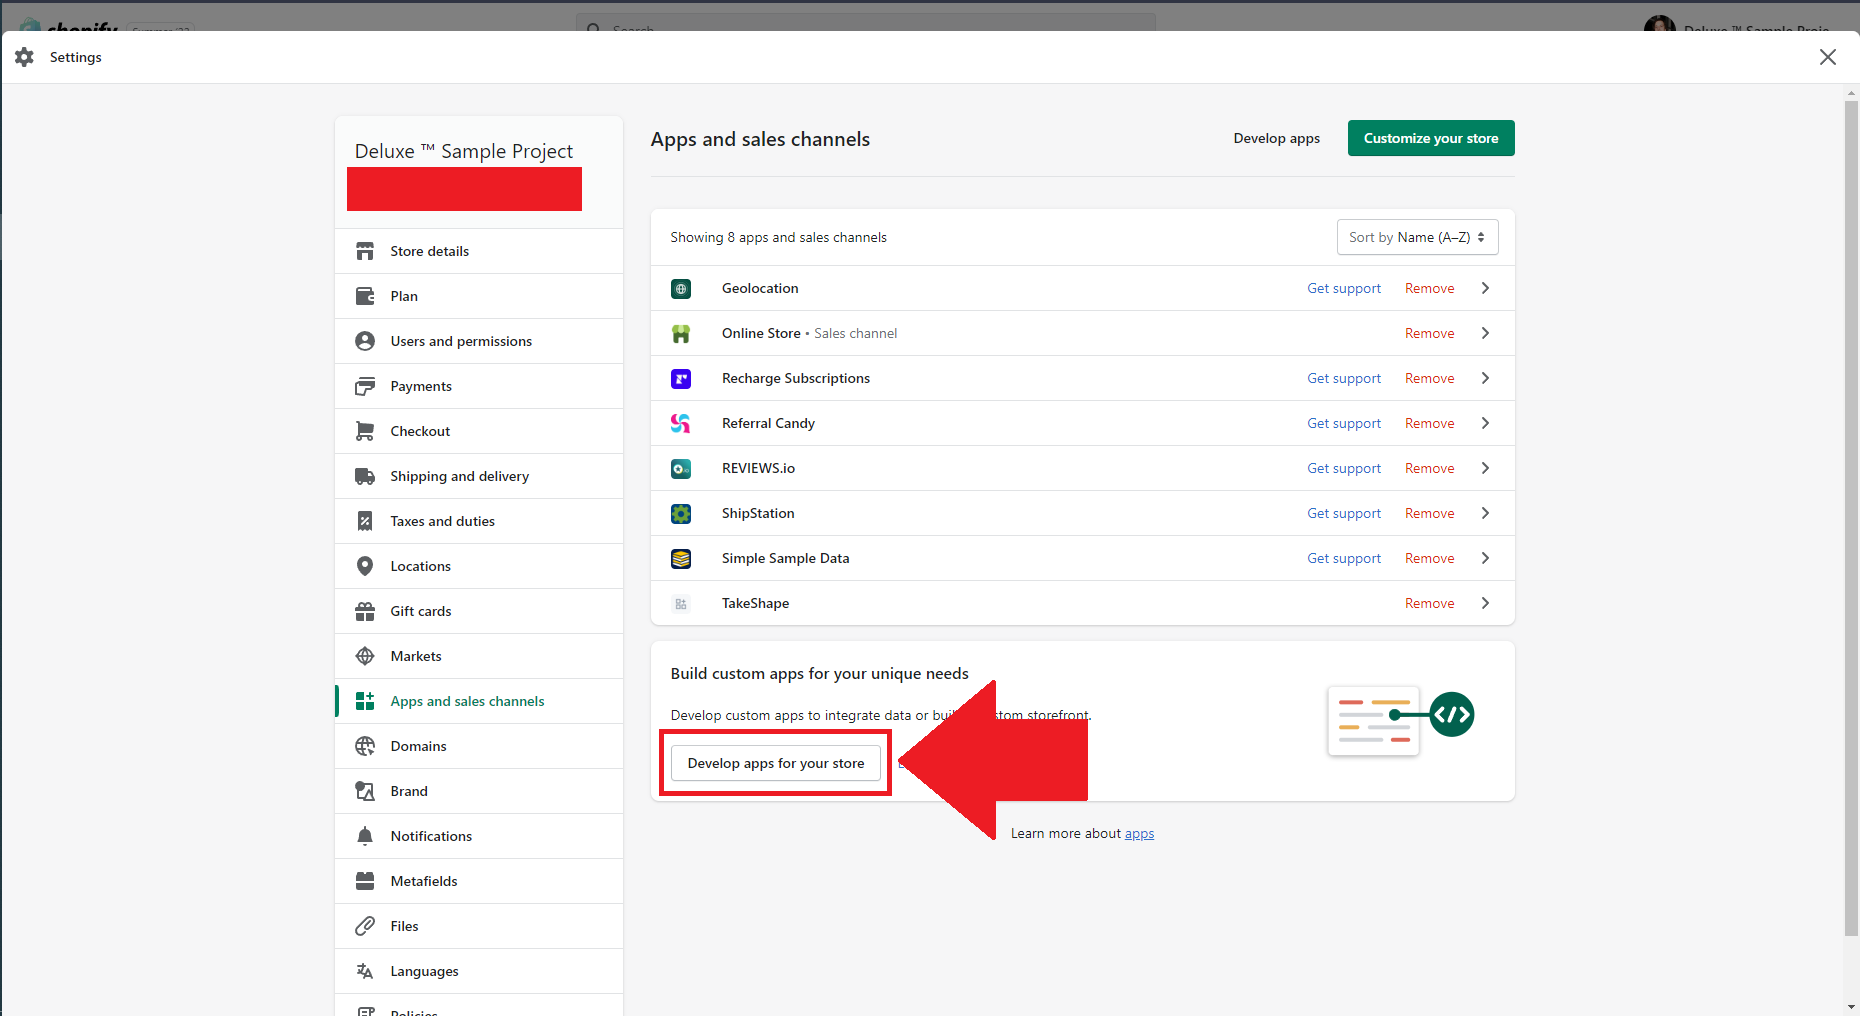This screenshot has width=1860, height=1016.
Task: Expand the Simple Sample Data row chevron
Action: pyautogui.click(x=1485, y=558)
